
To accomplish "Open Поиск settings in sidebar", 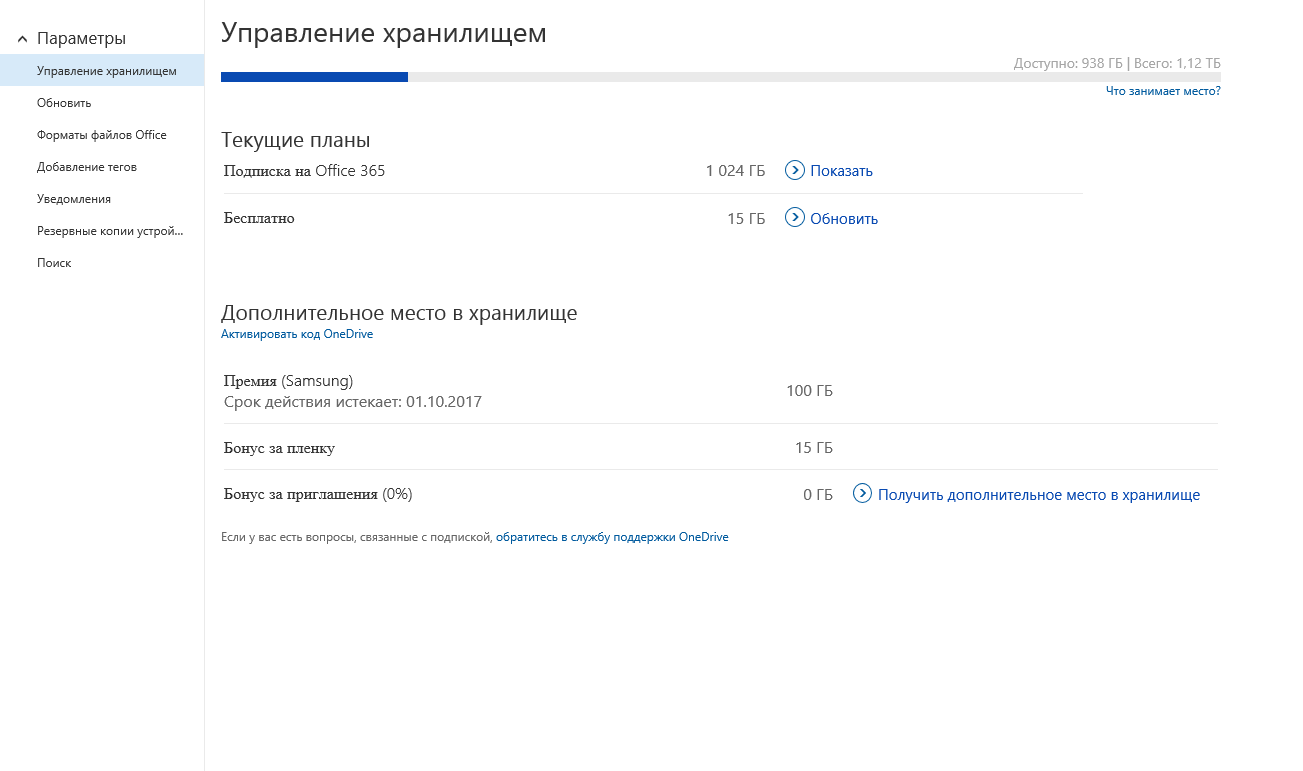I will 54,263.
